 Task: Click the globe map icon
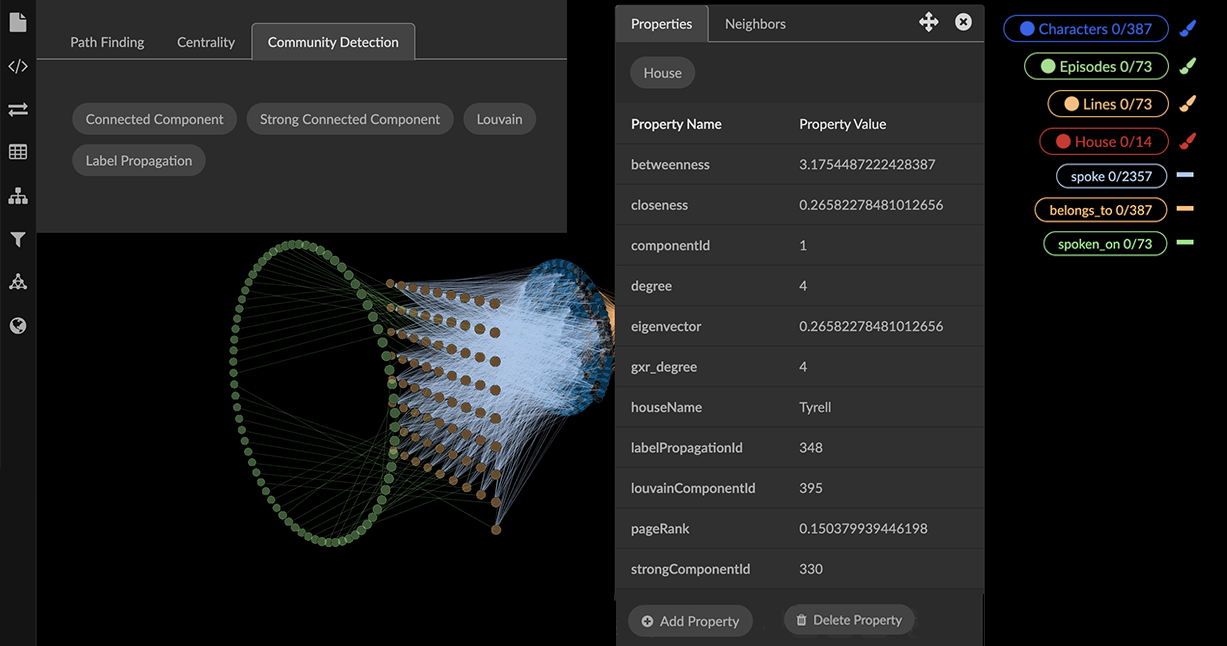(17, 326)
